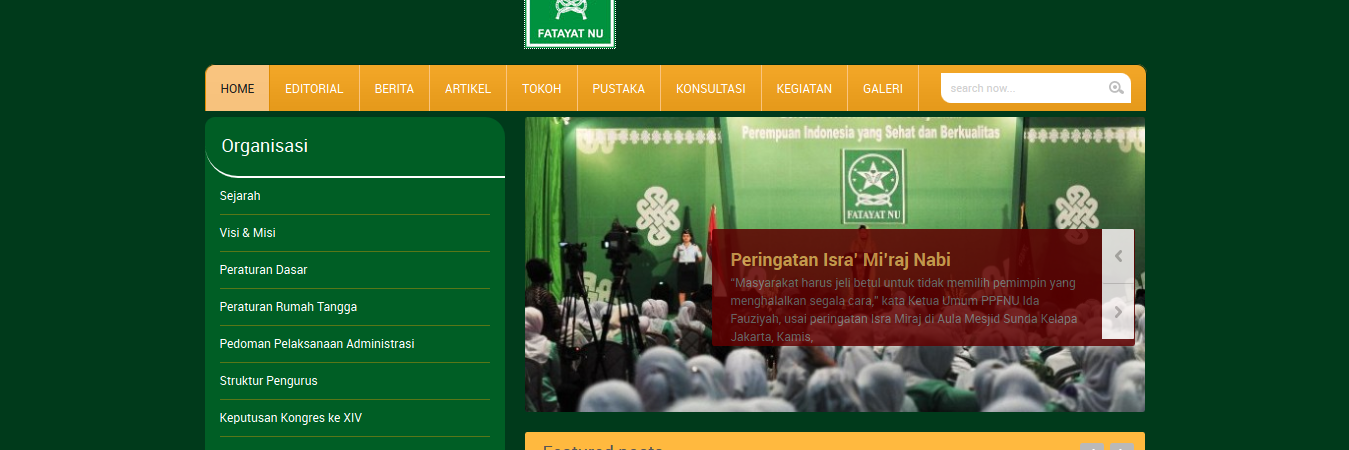Open the EDITORIAL menu item

coord(314,88)
